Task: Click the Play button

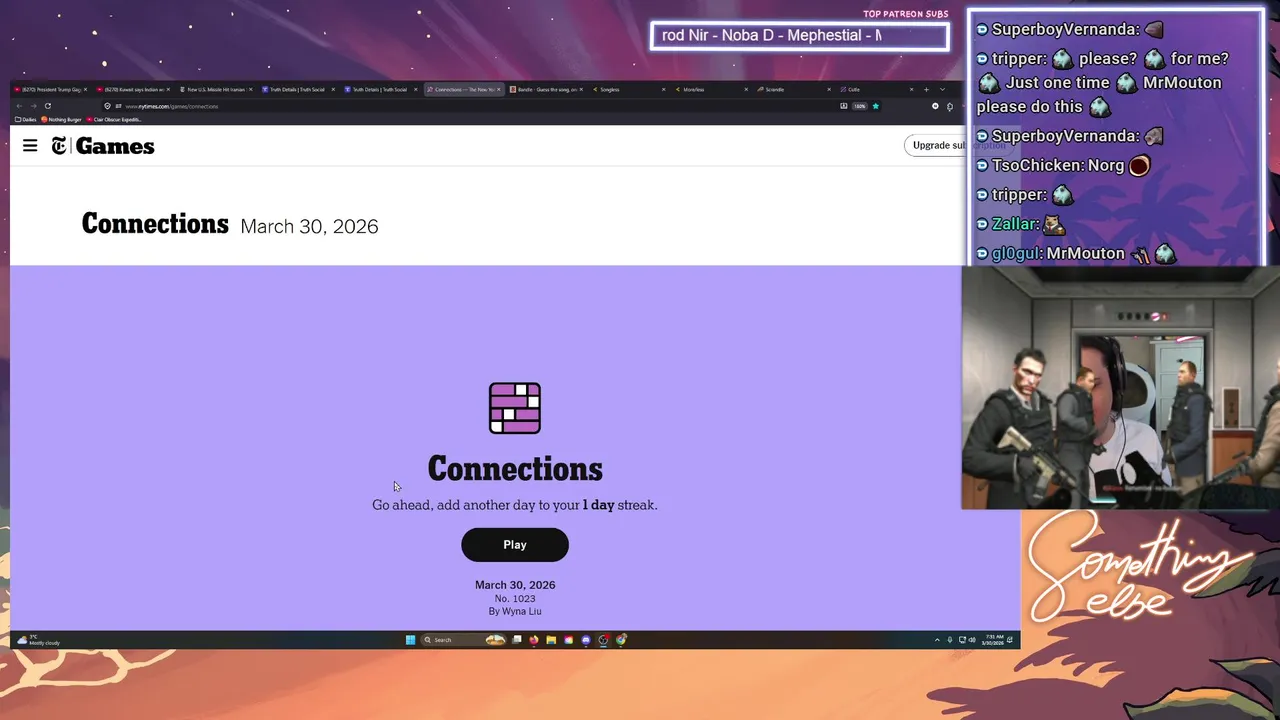Action: (515, 545)
